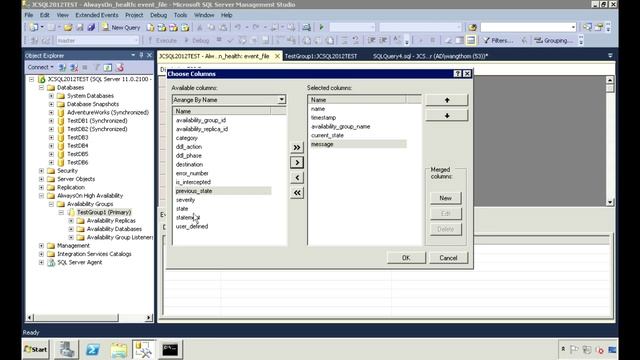The image size is (640, 360).
Task: Click the Filter funnel icon in Object Explorer
Action: point(97,67)
